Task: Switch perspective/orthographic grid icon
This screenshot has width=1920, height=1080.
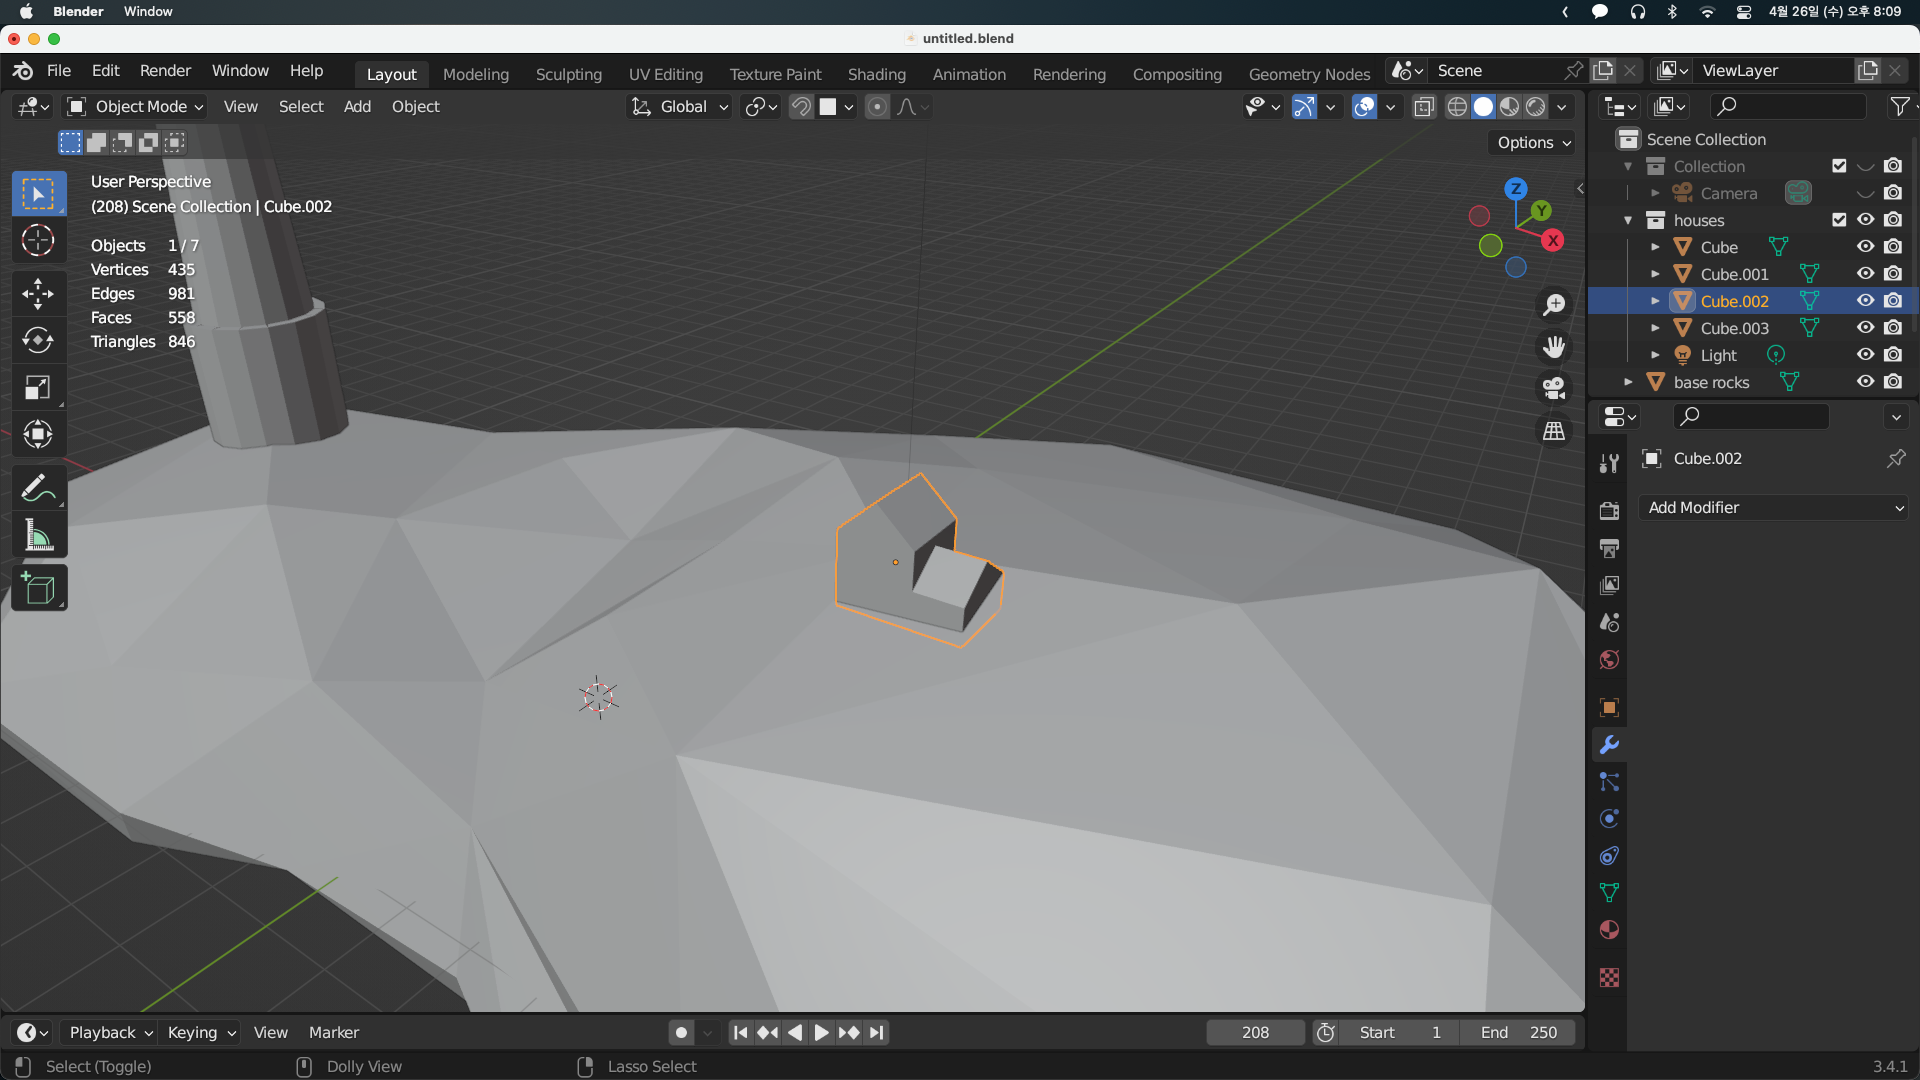Action: point(1554,431)
